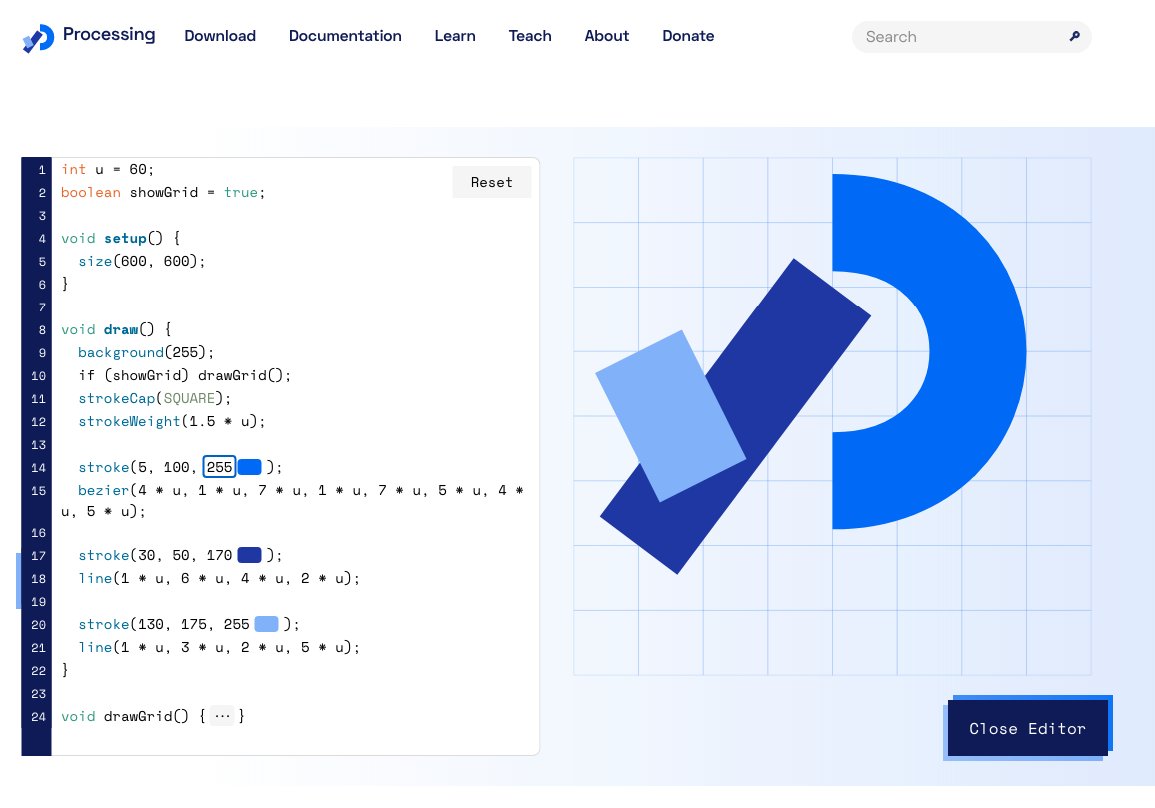Viewport: 1155px width, 808px height.
Task: Open the Download menu item
Action: 220,36
